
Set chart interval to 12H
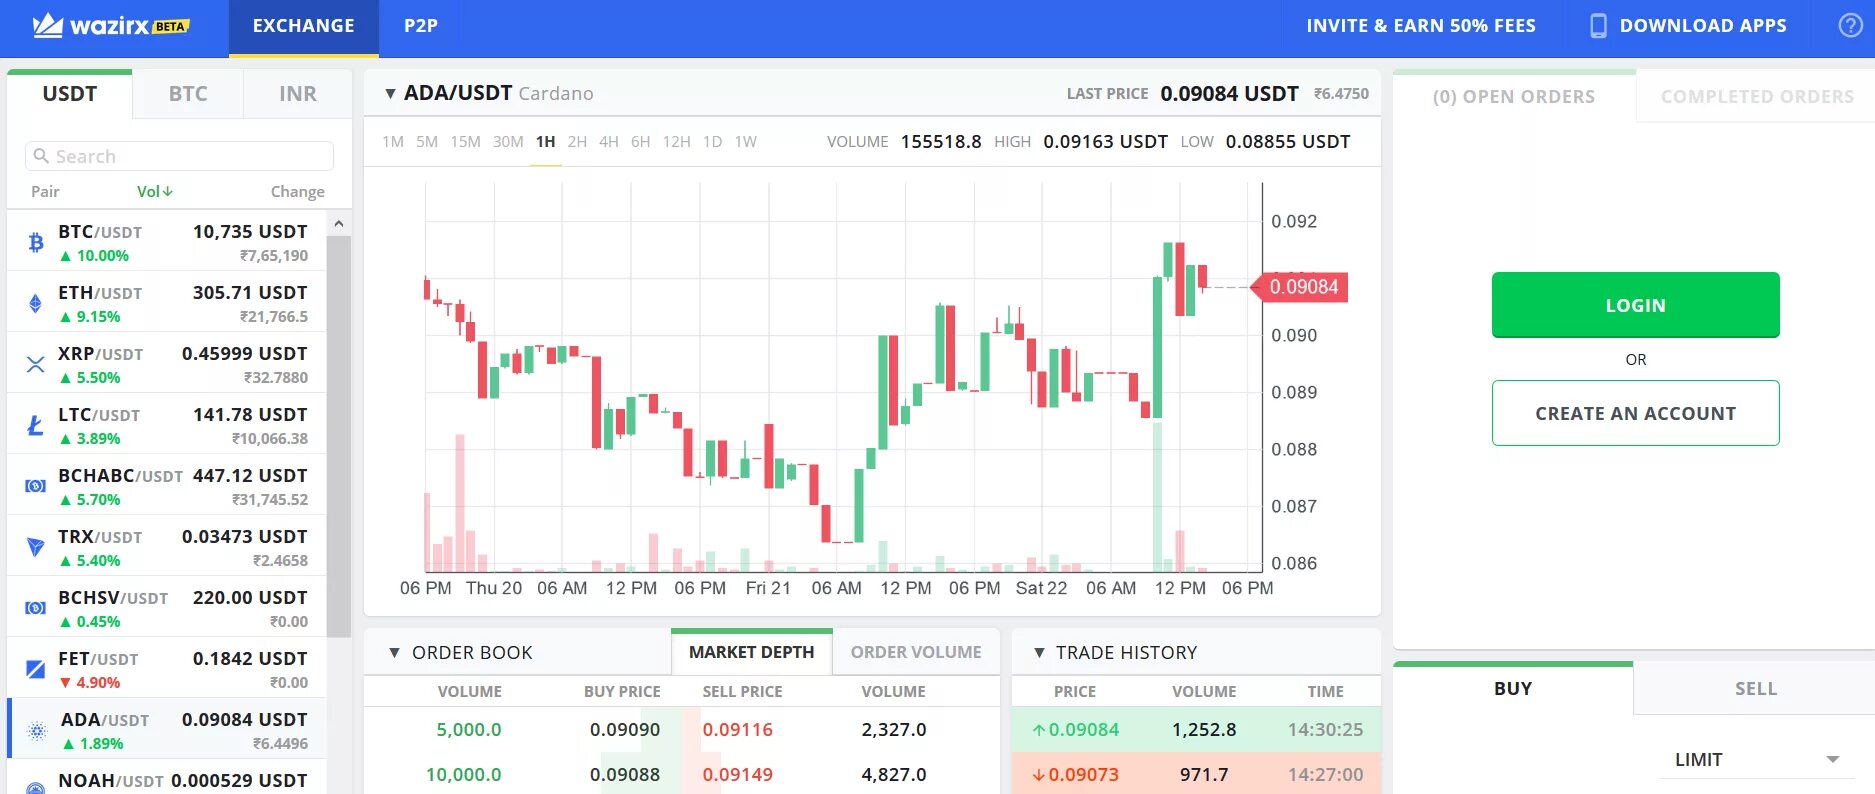677,142
